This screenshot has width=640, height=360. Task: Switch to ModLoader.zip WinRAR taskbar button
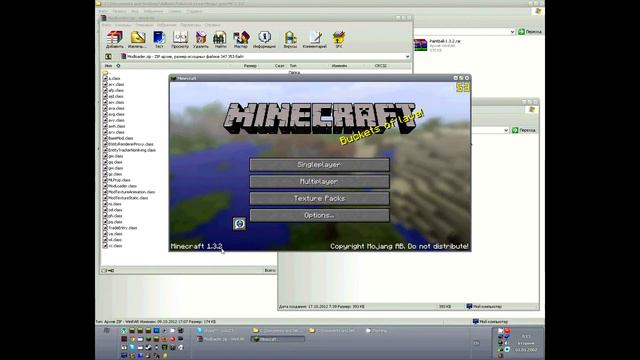222,339
